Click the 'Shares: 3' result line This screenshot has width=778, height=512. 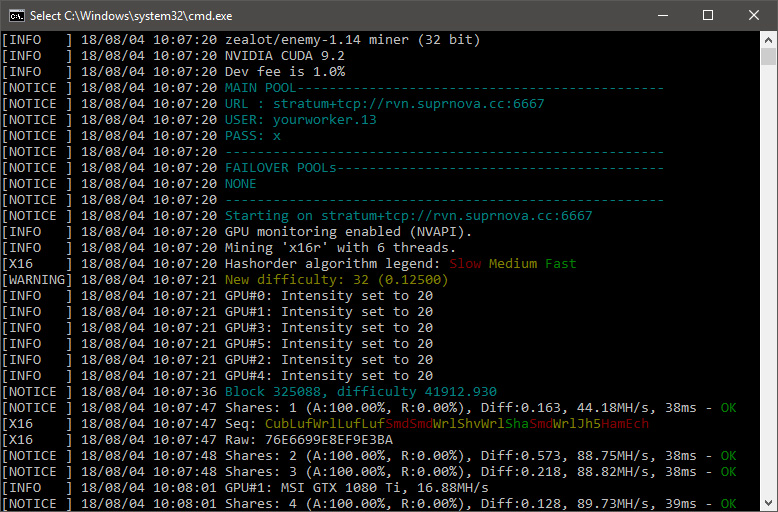[480, 471]
